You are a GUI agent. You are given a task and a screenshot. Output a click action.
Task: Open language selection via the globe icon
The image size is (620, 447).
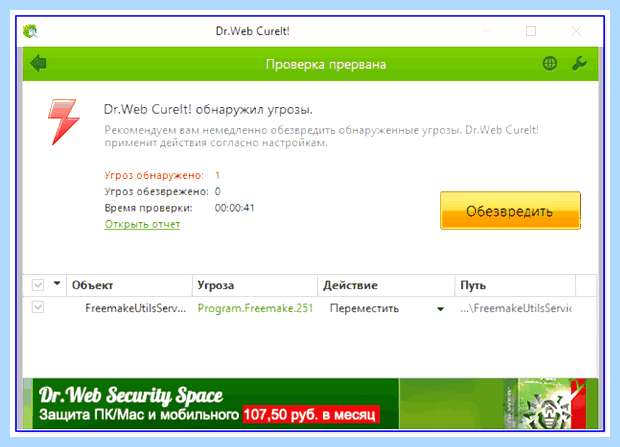click(x=550, y=63)
